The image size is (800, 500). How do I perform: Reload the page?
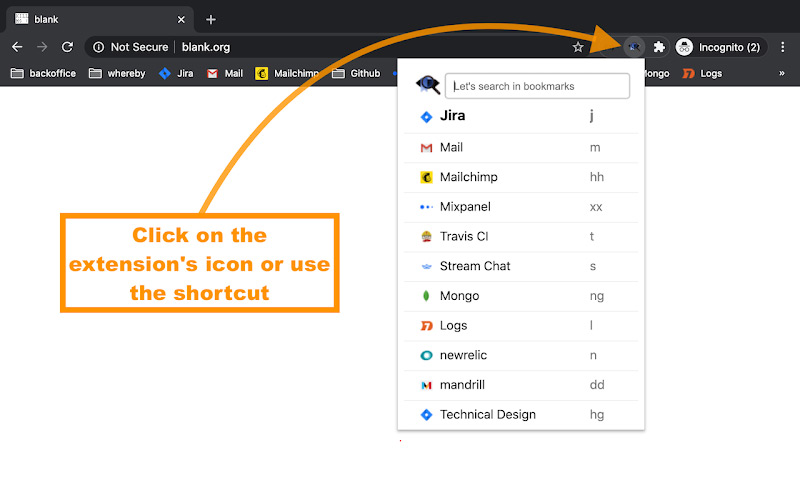(67, 47)
